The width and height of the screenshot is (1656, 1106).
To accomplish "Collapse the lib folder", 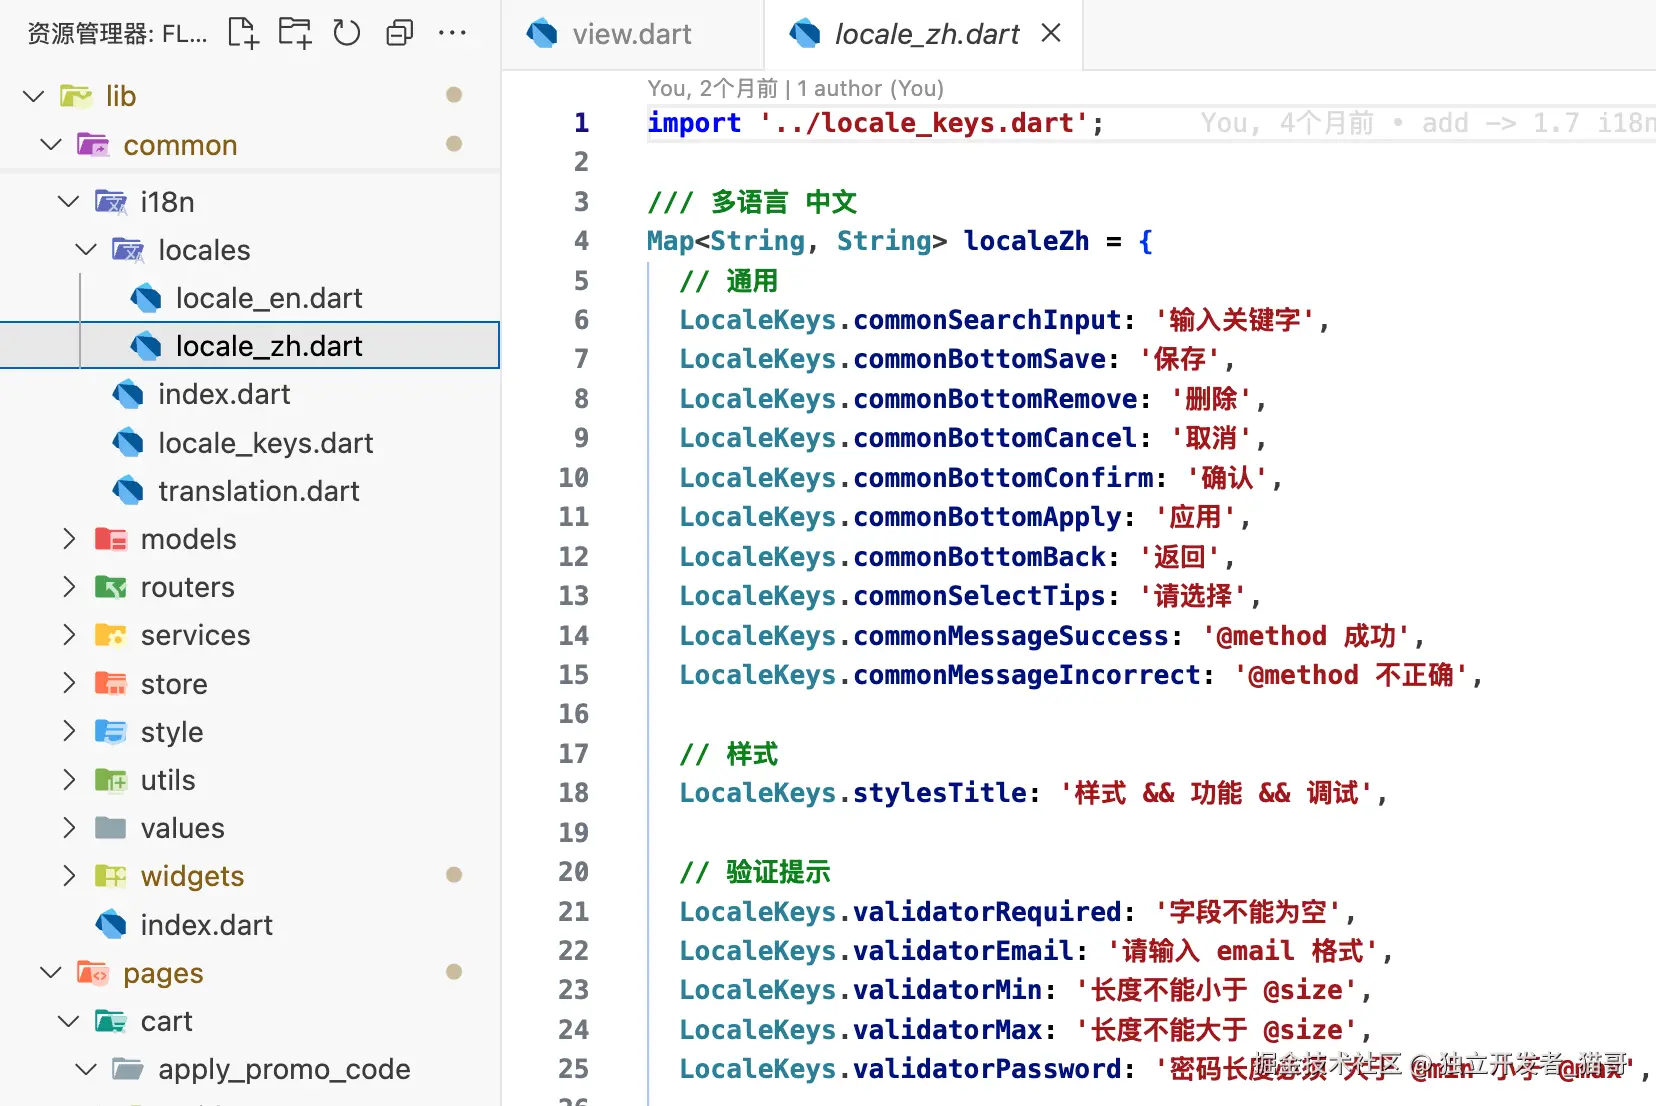I will pos(34,96).
